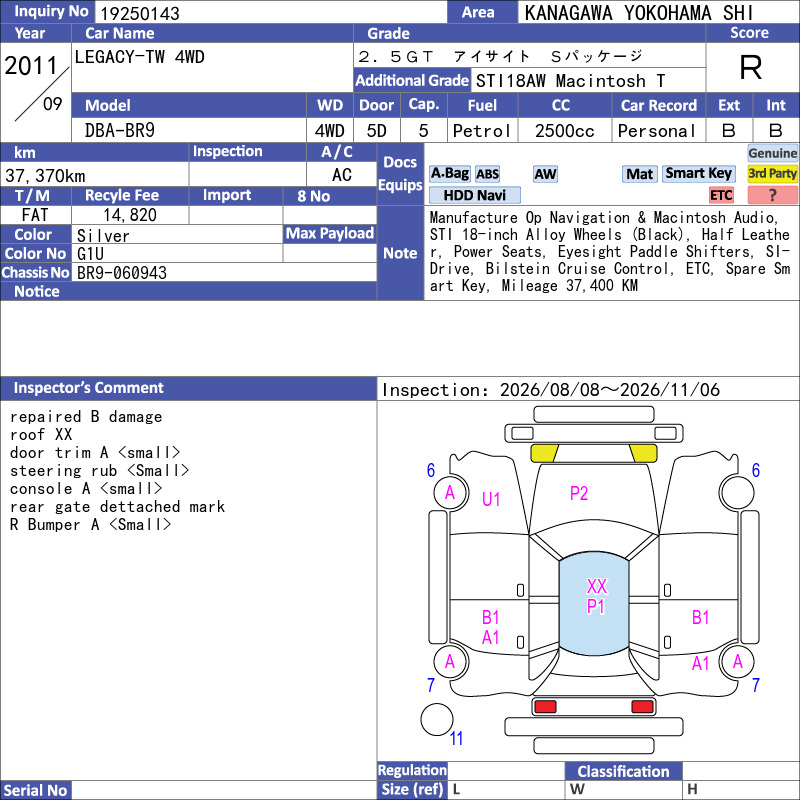Screen dimensions: 800x800
Task: Click the Mat equipment badge
Action: point(640,174)
